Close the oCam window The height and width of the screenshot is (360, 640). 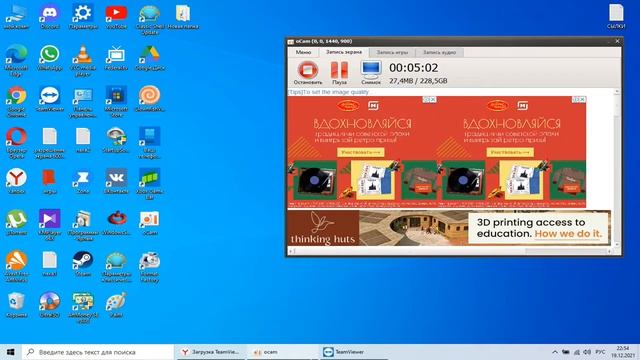tap(617, 41)
